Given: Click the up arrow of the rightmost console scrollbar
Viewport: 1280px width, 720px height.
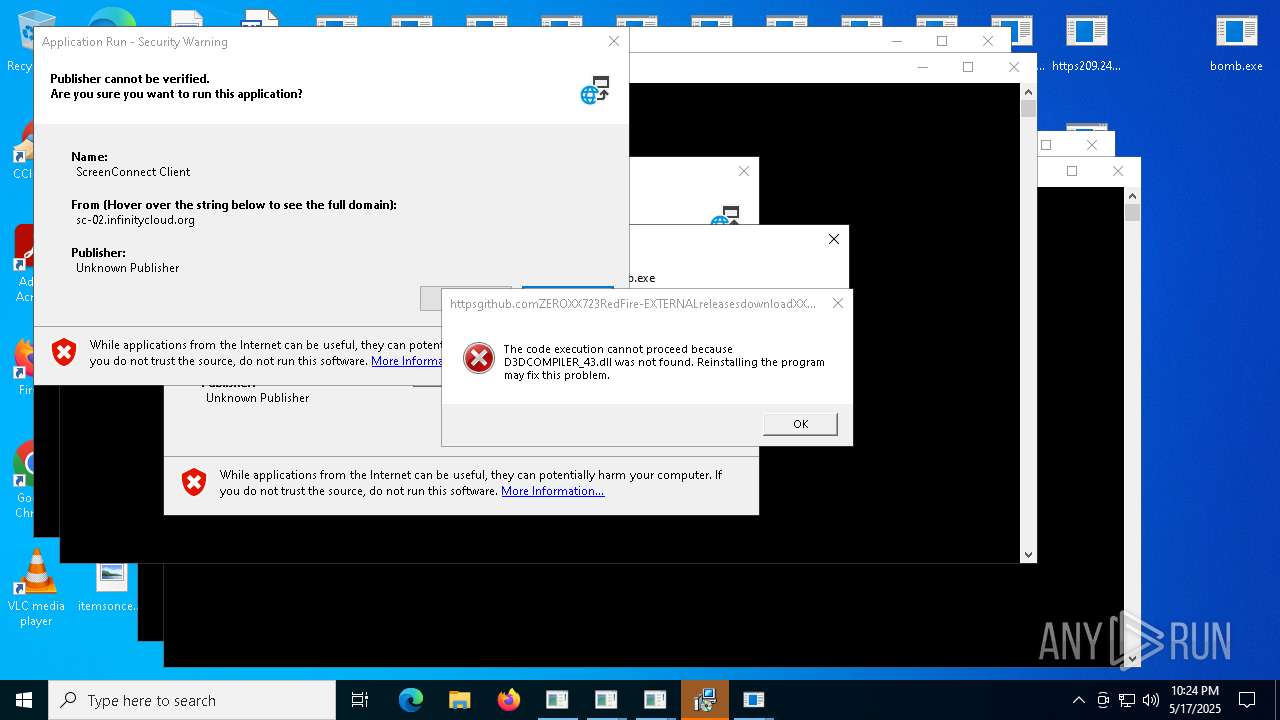Looking at the screenshot, I should (1132, 195).
